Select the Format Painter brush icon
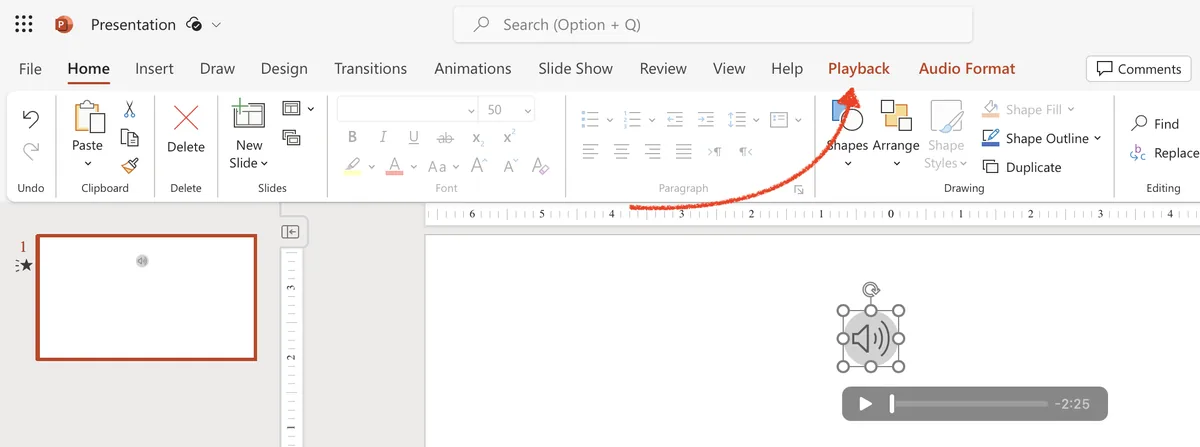The height and width of the screenshot is (447, 1200). (x=129, y=166)
